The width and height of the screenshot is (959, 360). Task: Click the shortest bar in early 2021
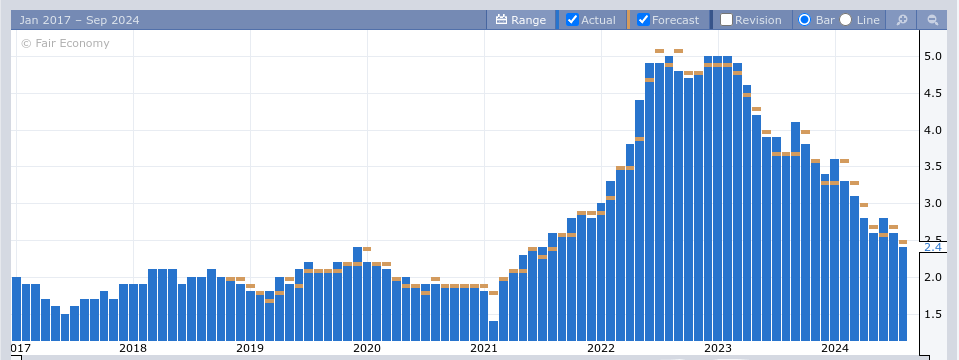tap(494, 331)
